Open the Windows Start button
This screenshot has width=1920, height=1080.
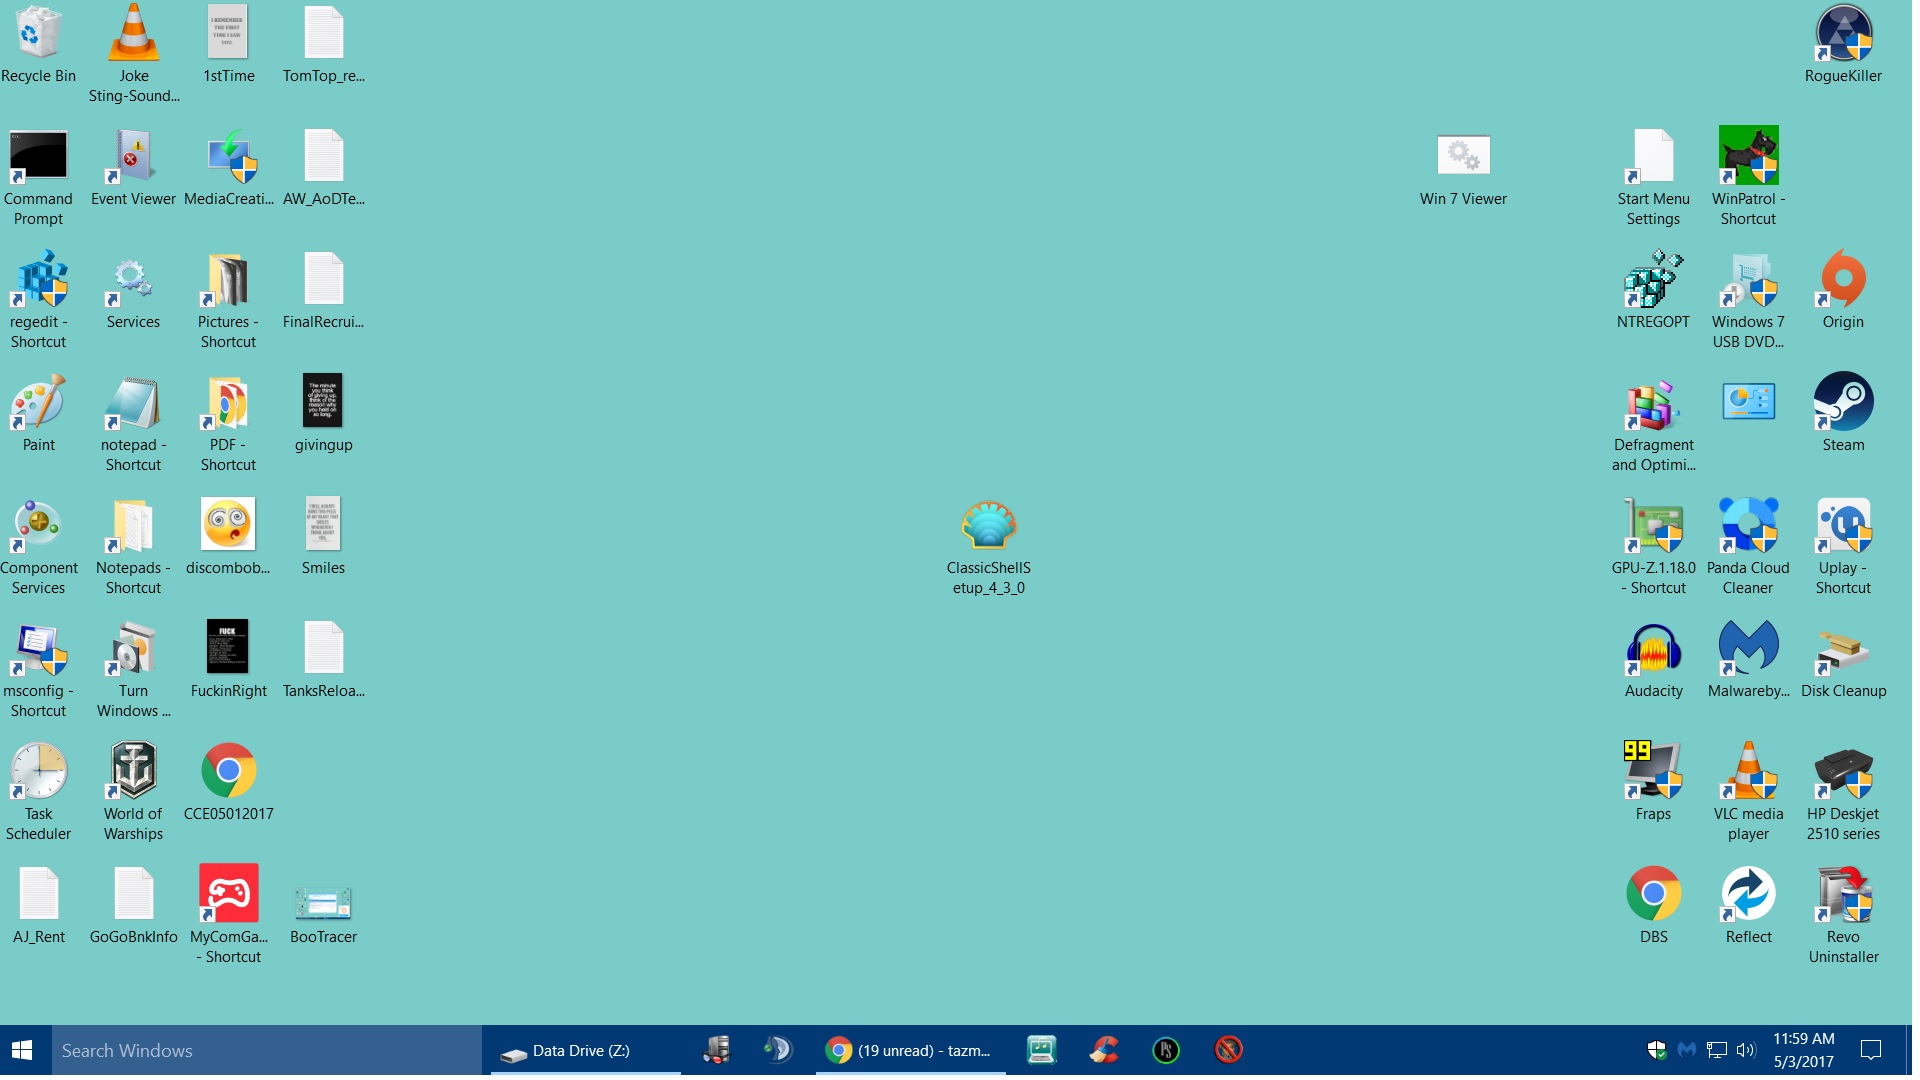point(22,1051)
